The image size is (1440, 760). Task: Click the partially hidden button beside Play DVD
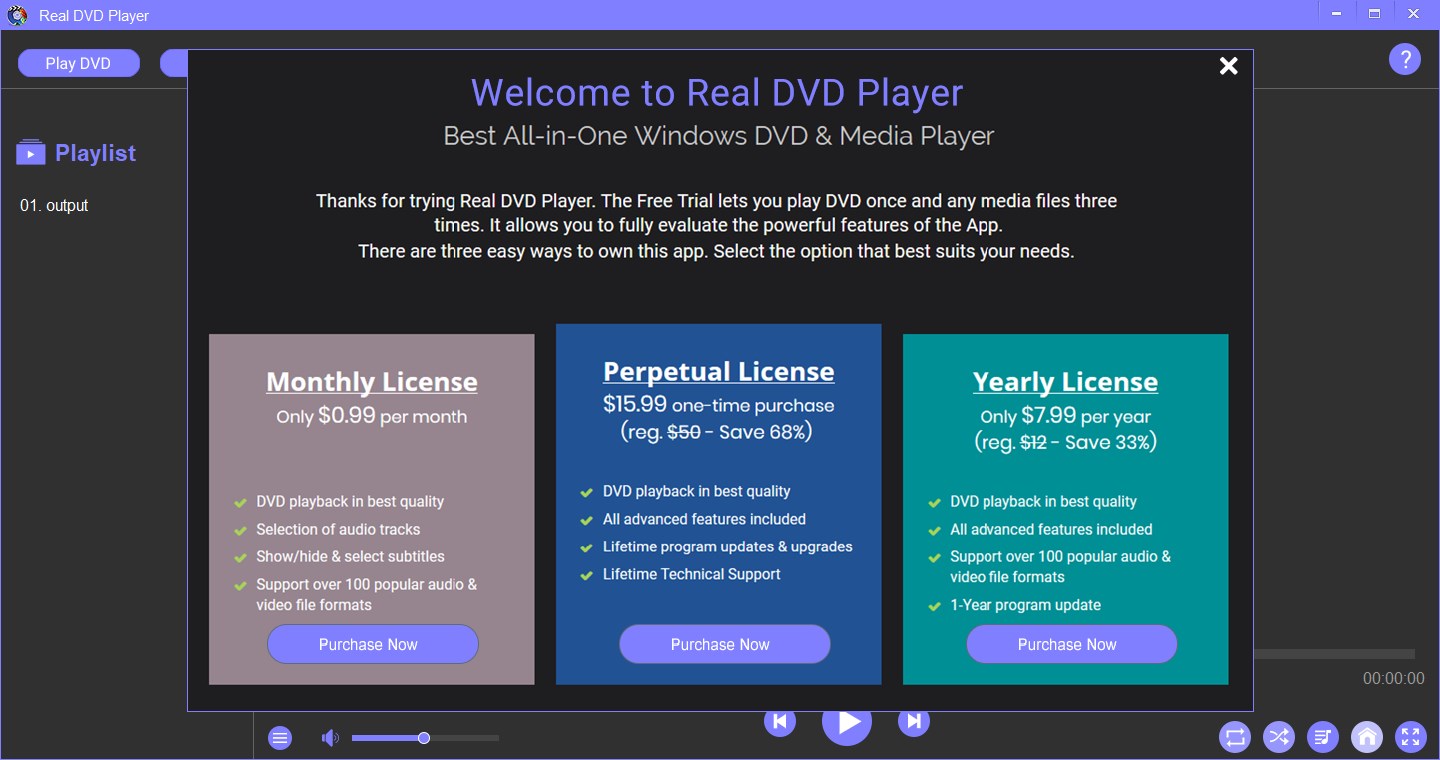pyautogui.click(x=174, y=63)
